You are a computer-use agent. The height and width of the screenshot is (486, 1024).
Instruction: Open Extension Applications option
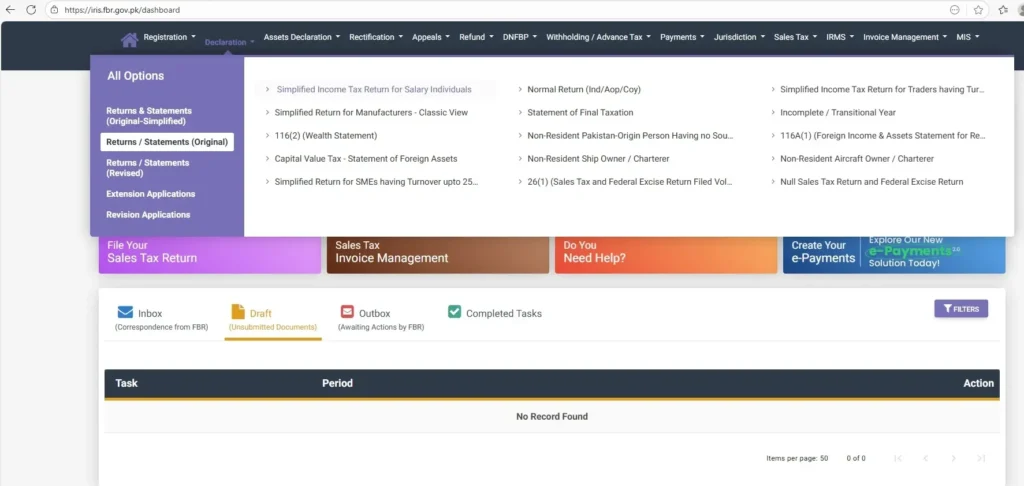coord(151,194)
